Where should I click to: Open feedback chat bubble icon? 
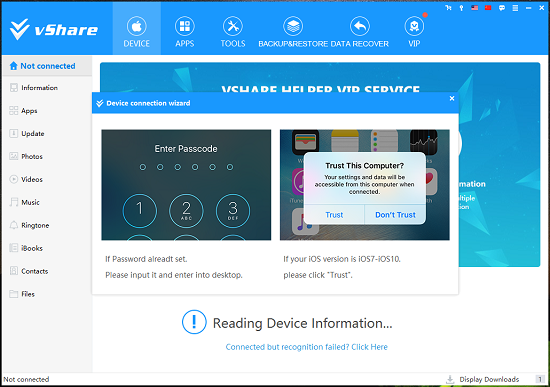coord(502,8)
